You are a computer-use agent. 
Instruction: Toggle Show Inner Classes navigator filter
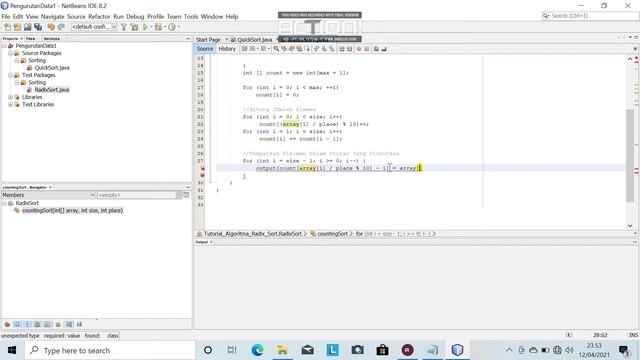48,324
